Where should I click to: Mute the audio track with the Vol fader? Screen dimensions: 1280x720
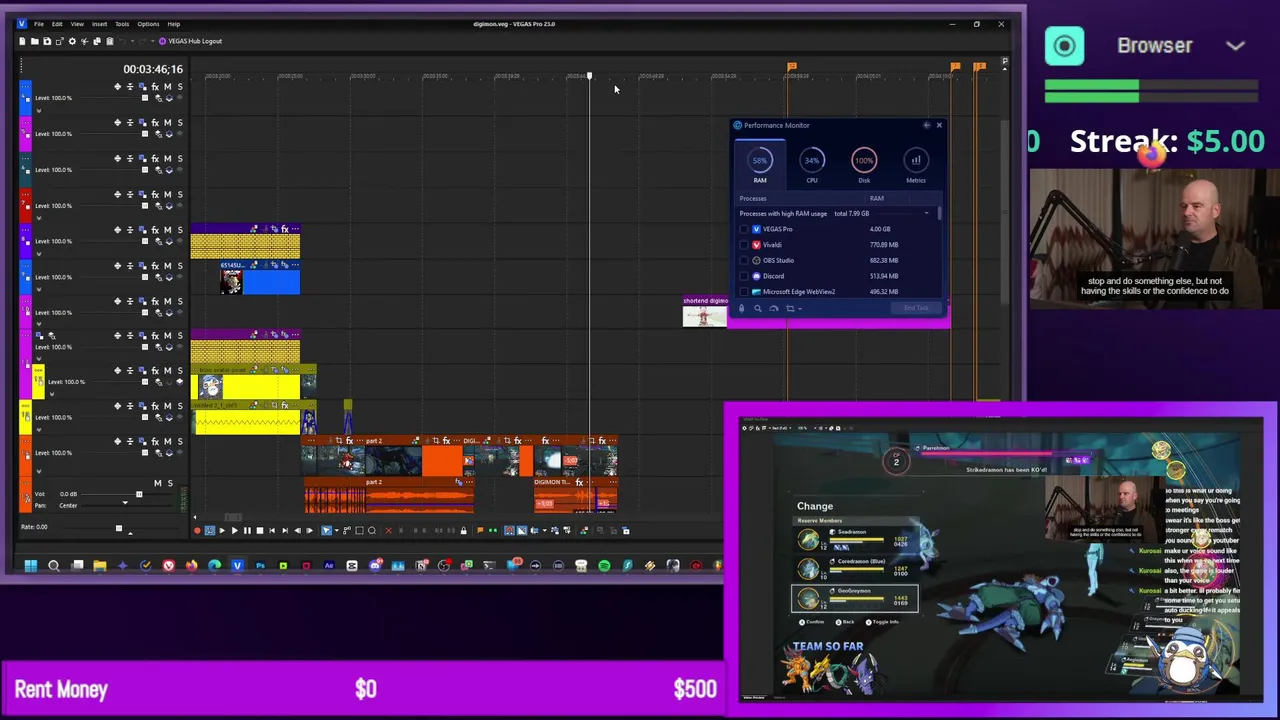click(x=157, y=483)
